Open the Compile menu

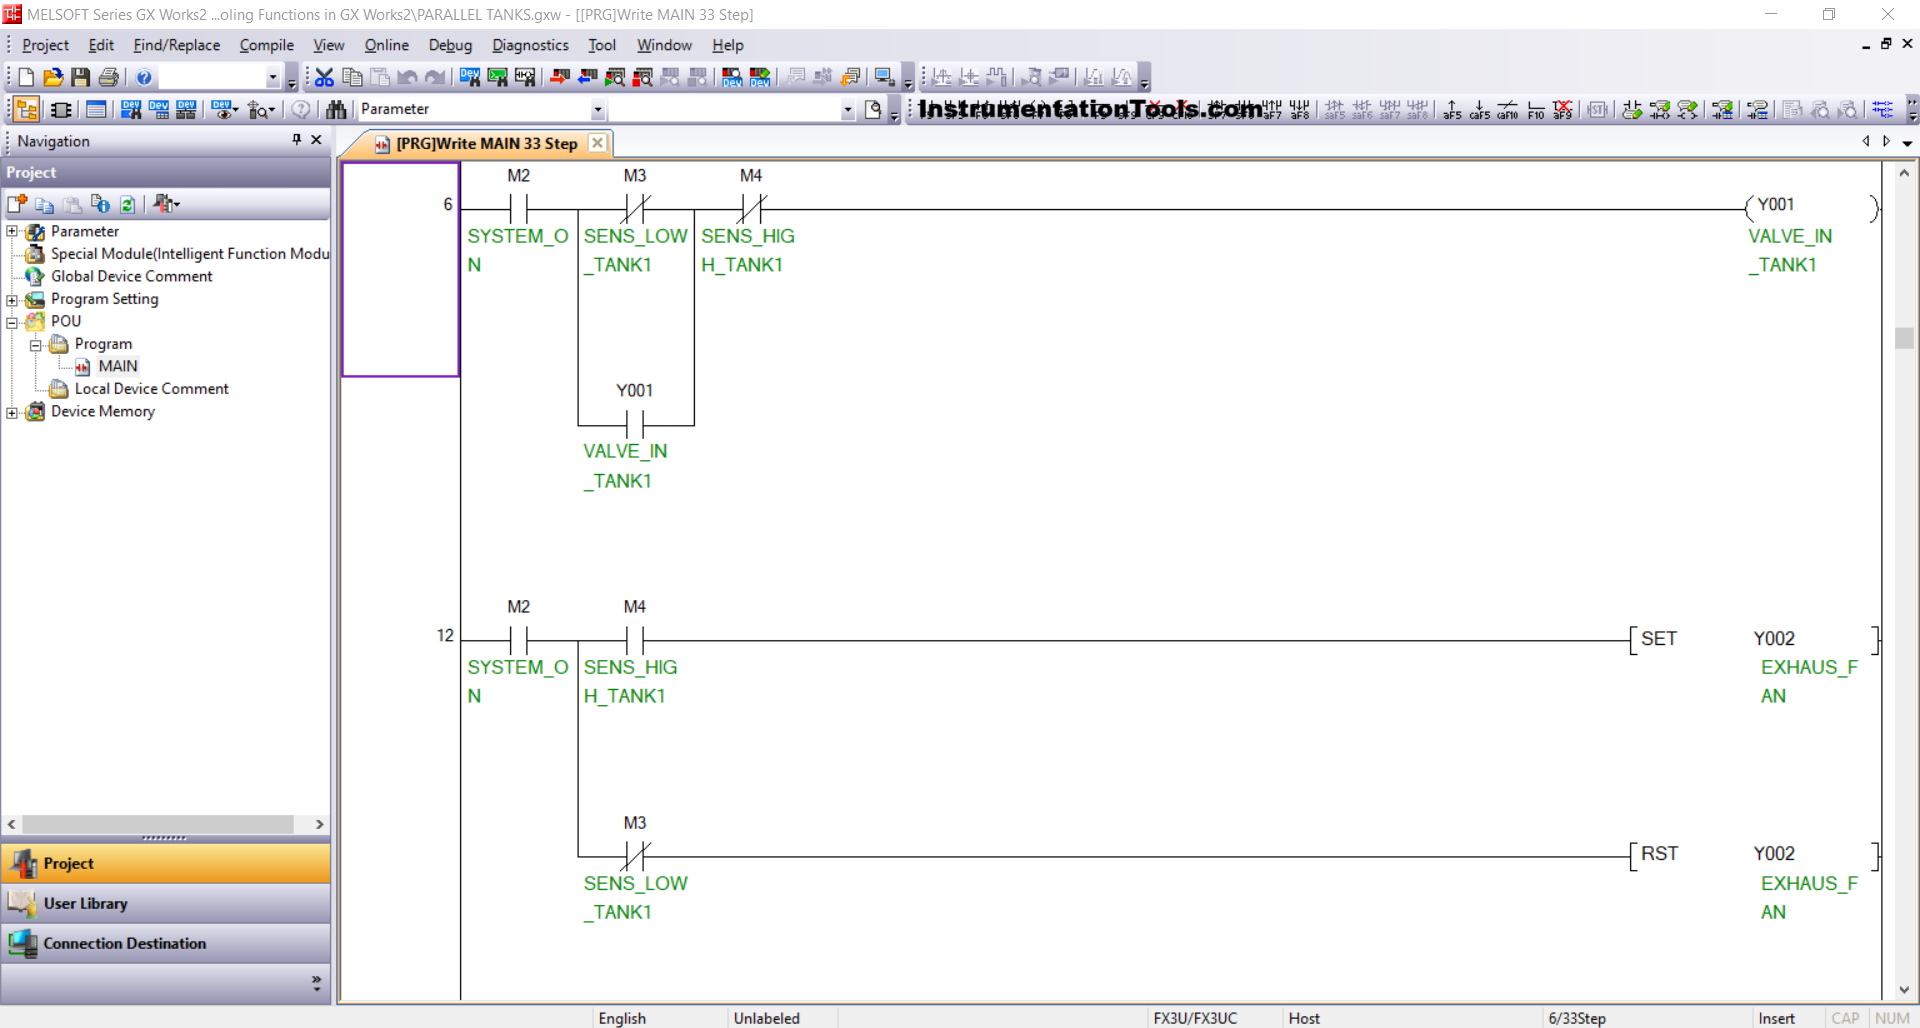(x=266, y=45)
